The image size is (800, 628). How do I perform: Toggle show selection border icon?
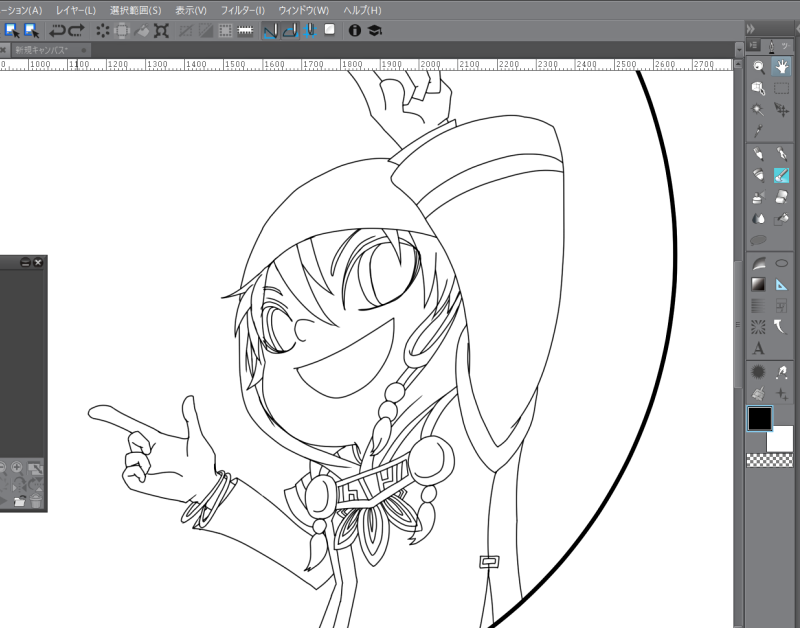click(225, 31)
